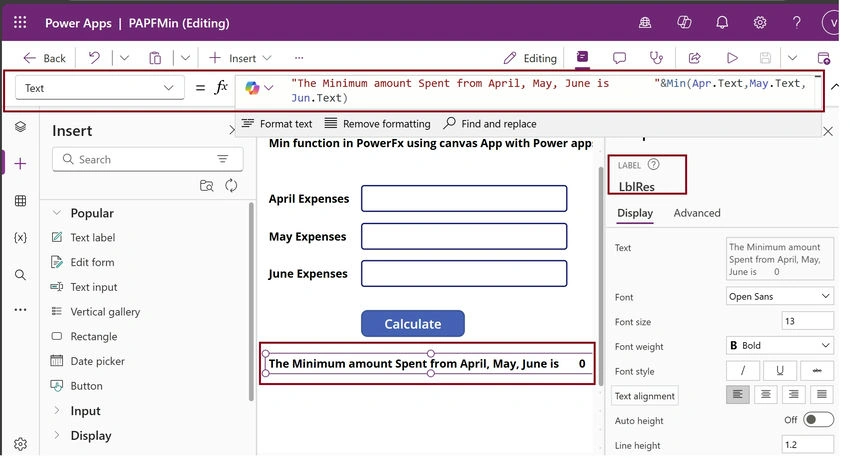Open the Font weight Bold dropdown
The width and height of the screenshot is (850, 458).
779,345
